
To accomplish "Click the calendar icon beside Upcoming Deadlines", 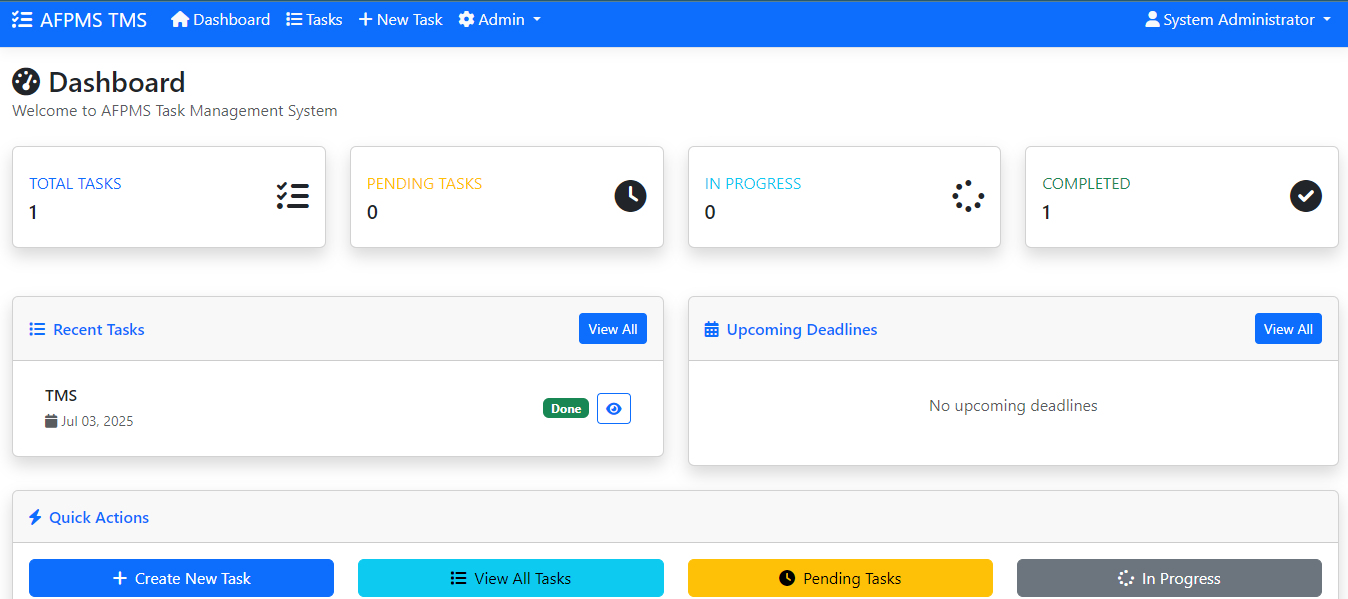I will (x=712, y=329).
